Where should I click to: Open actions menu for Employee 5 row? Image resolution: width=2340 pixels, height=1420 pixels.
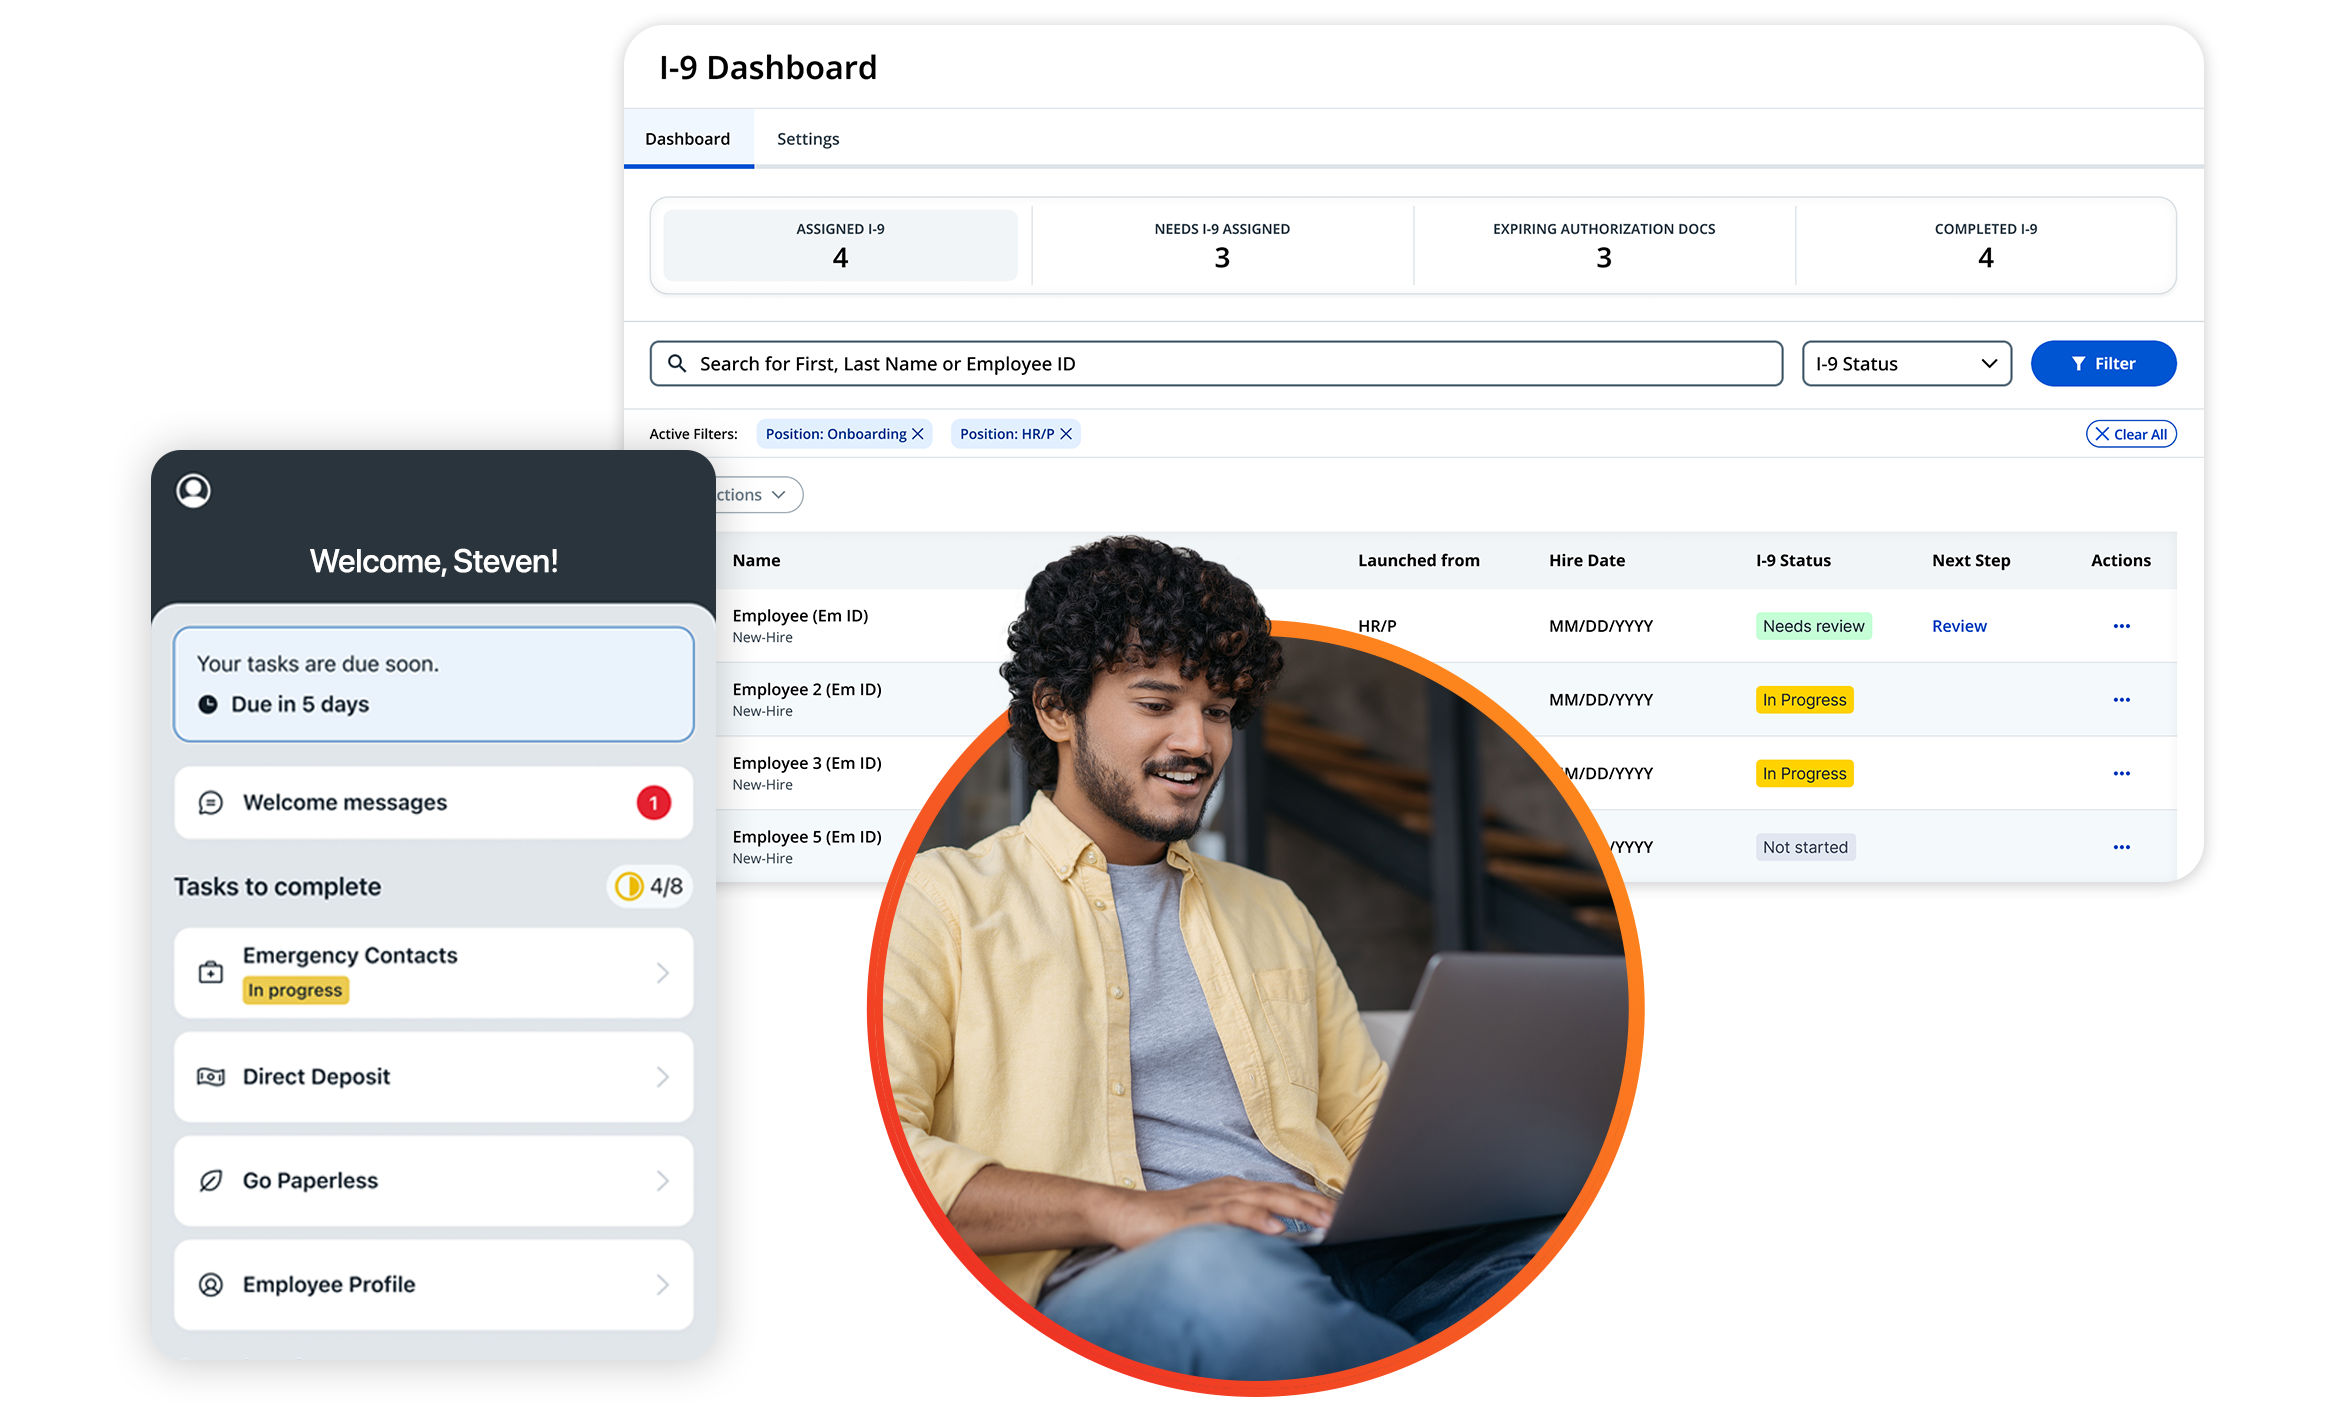click(x=2121, y=847)
